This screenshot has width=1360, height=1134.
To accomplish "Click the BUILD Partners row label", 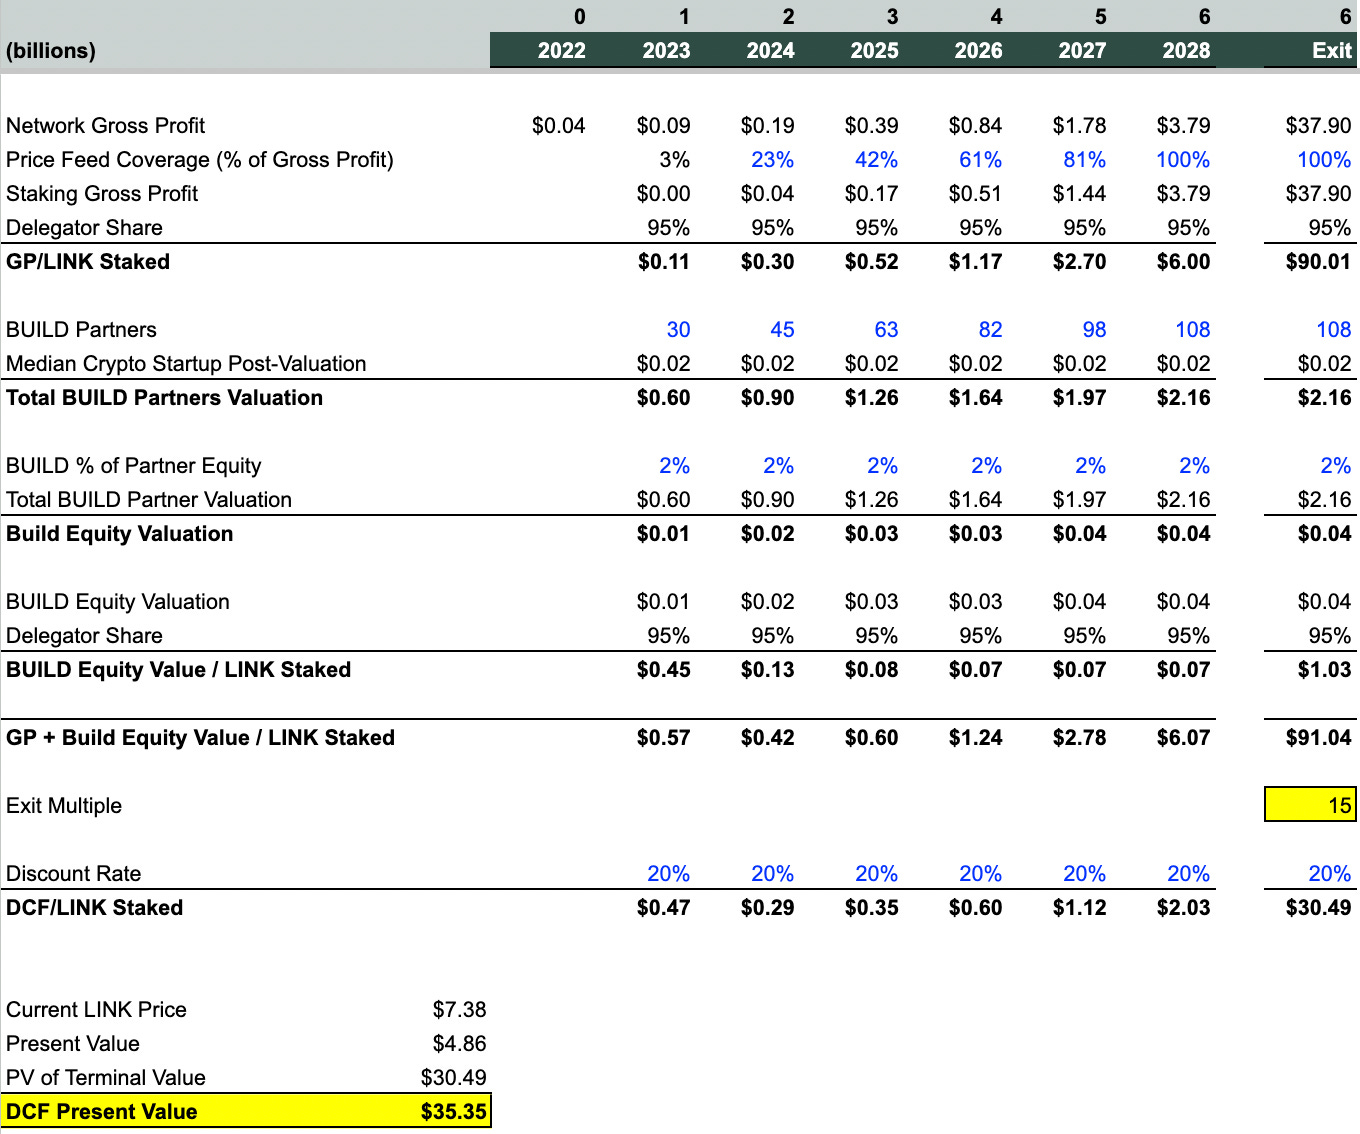I will pos(81,329).
